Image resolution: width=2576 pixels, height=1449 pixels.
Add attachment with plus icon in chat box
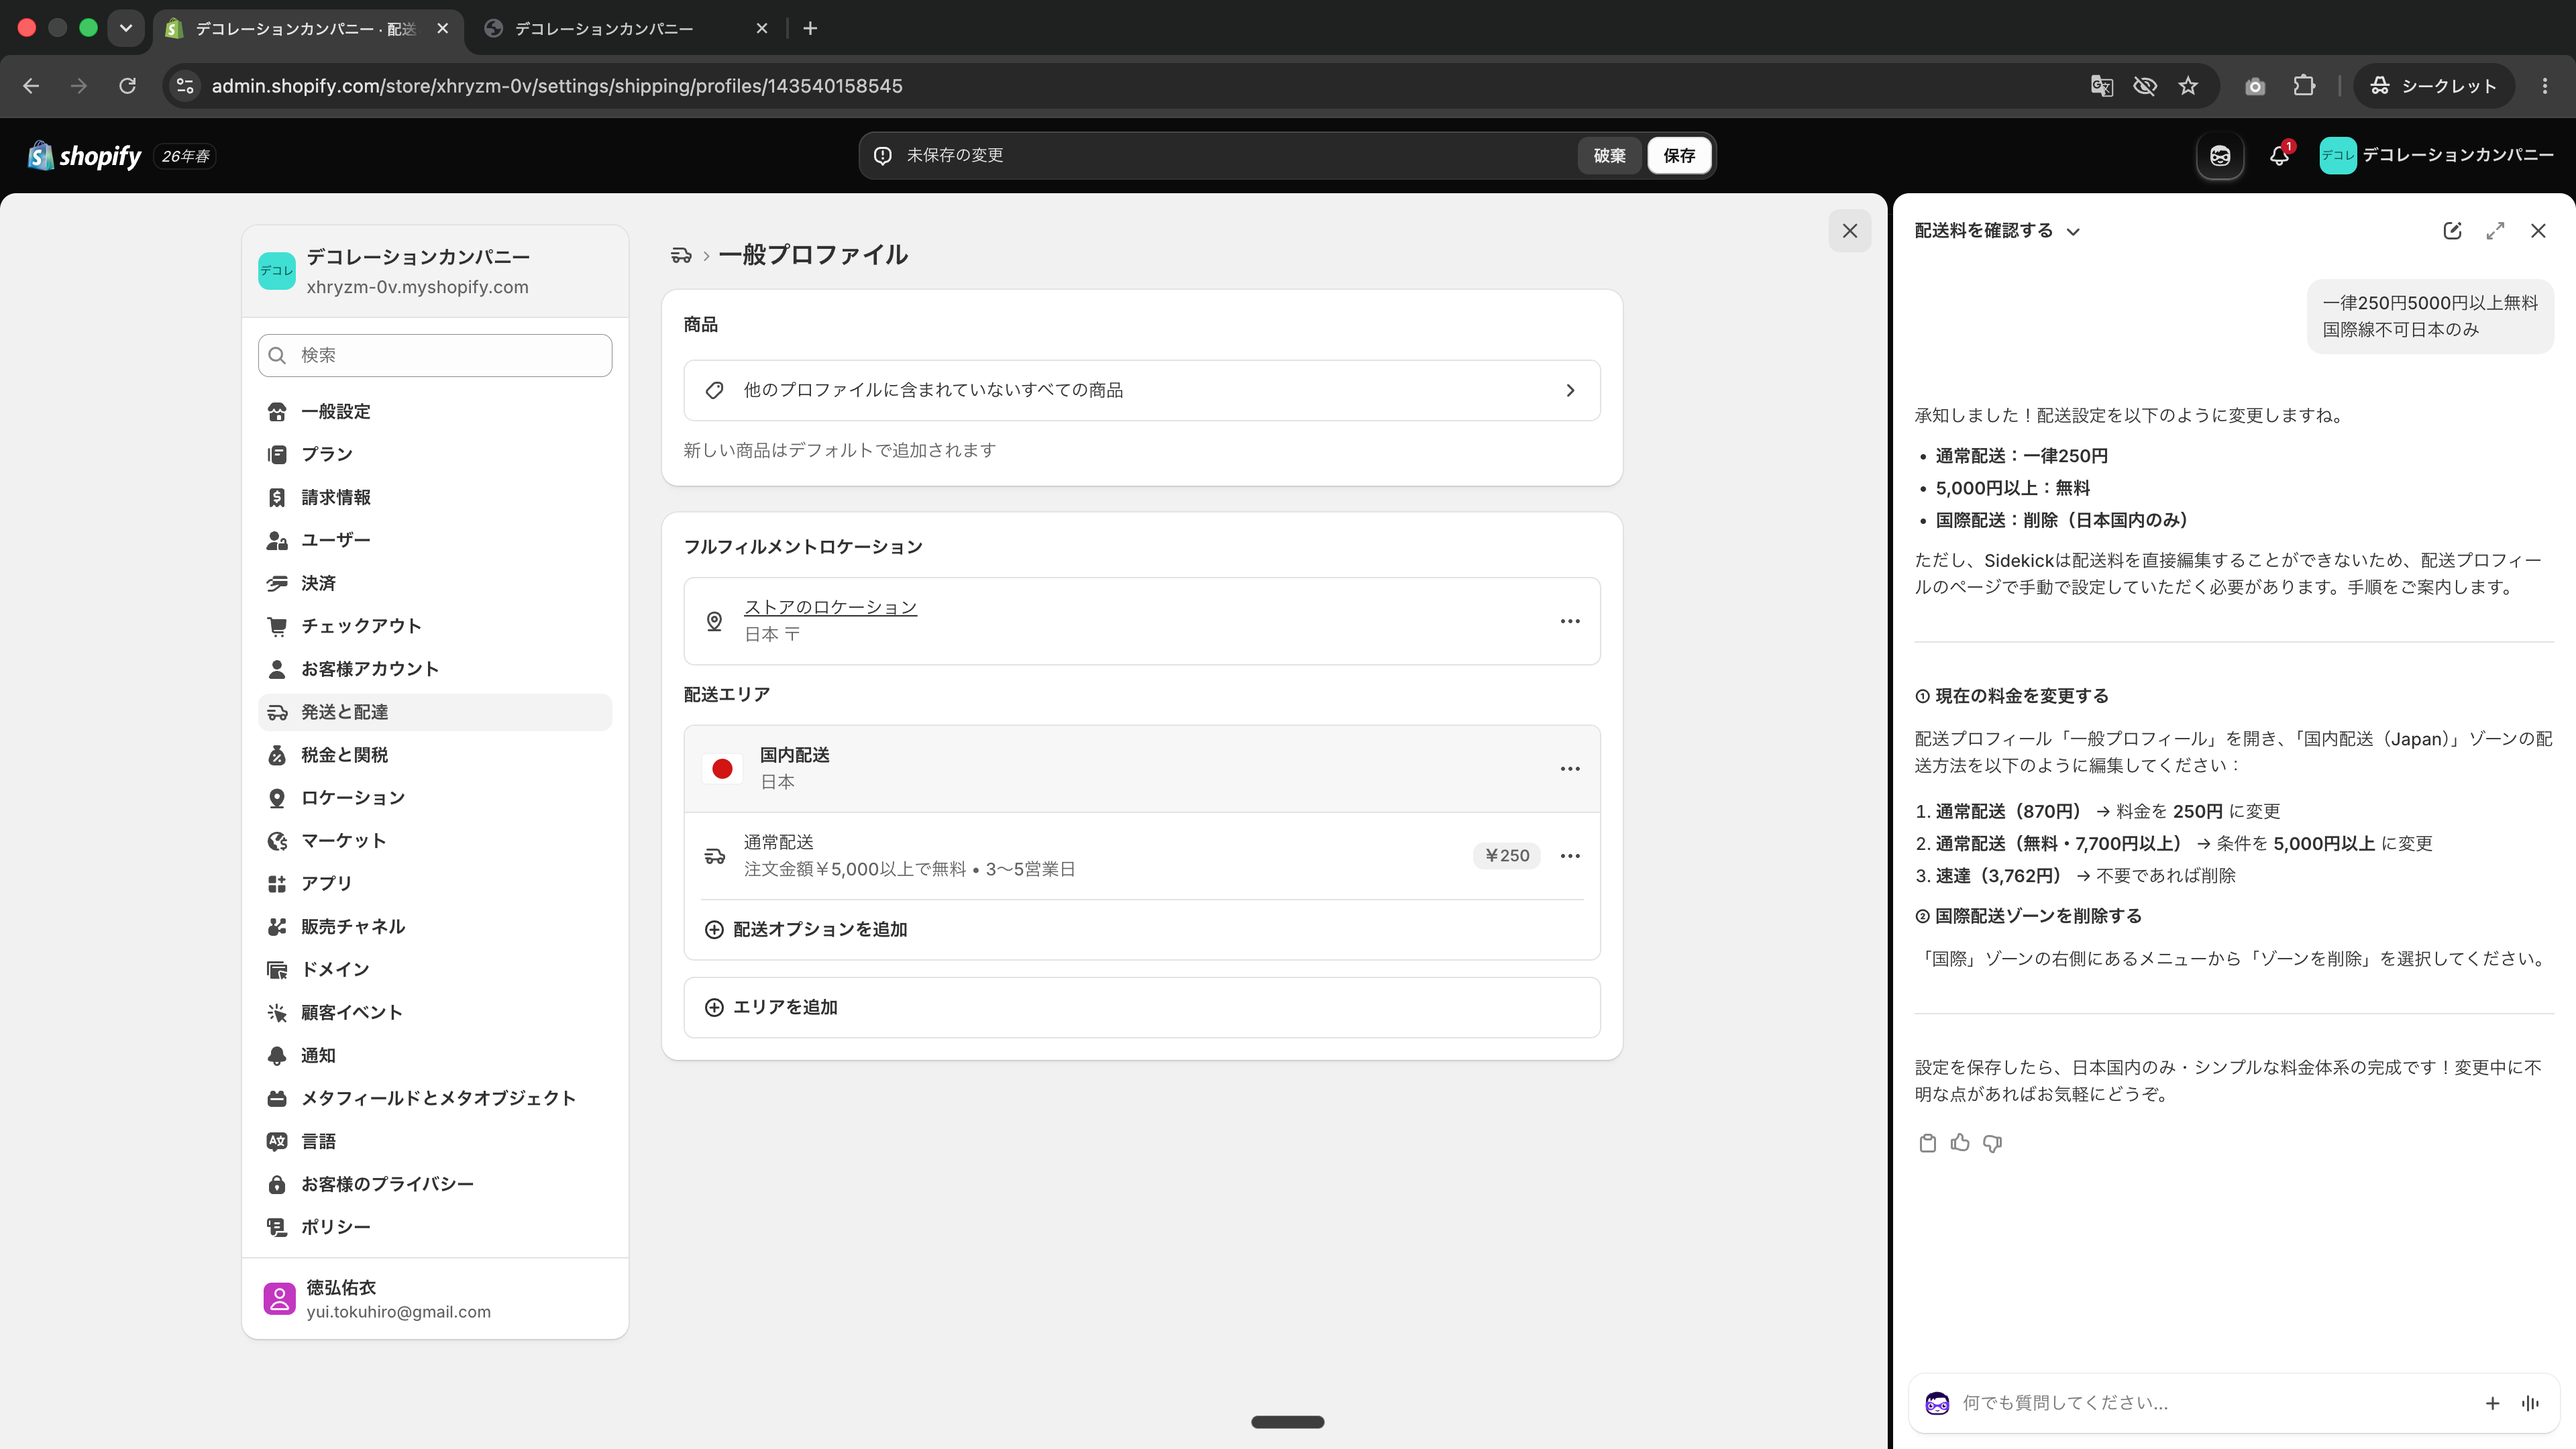pos(2492,1403)
